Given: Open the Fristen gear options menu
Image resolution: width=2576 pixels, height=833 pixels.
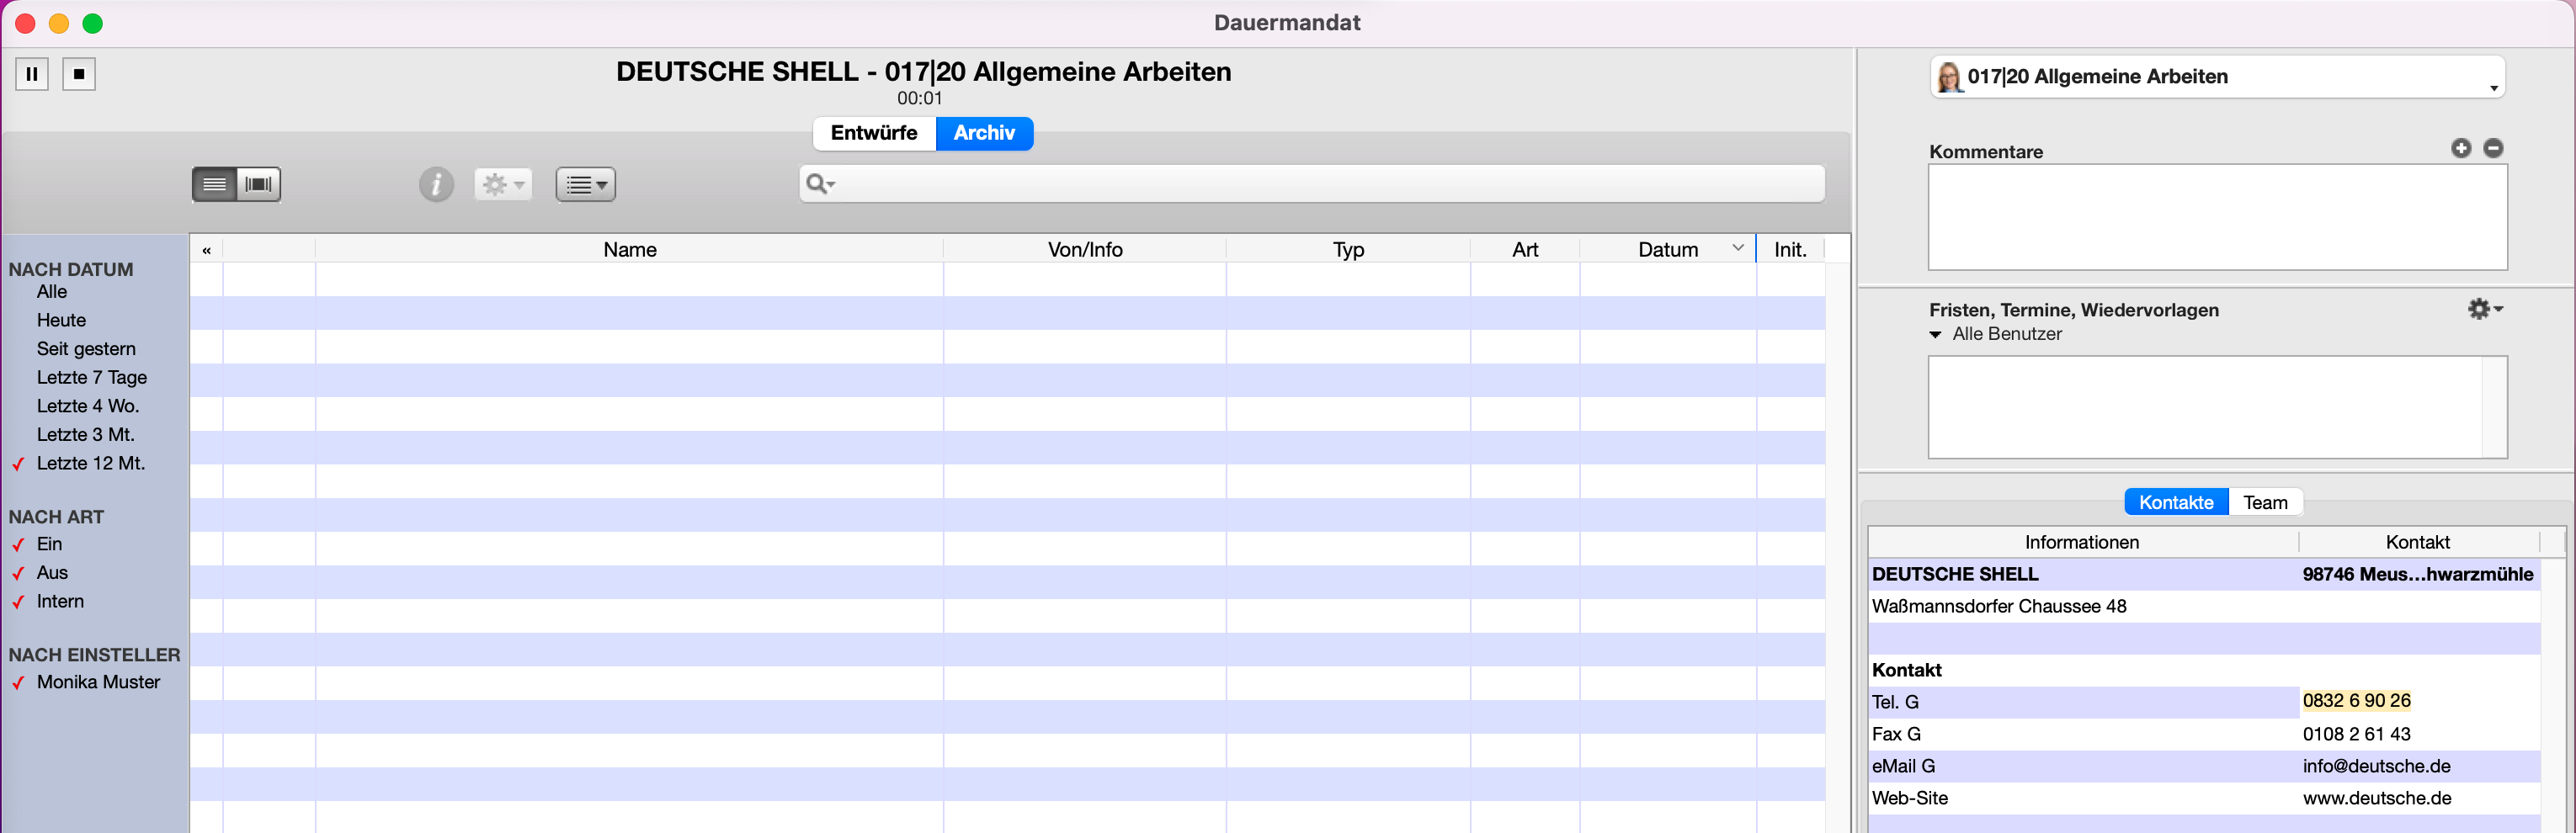Looking at the screenshot, I should click(x=2485, y=309).
